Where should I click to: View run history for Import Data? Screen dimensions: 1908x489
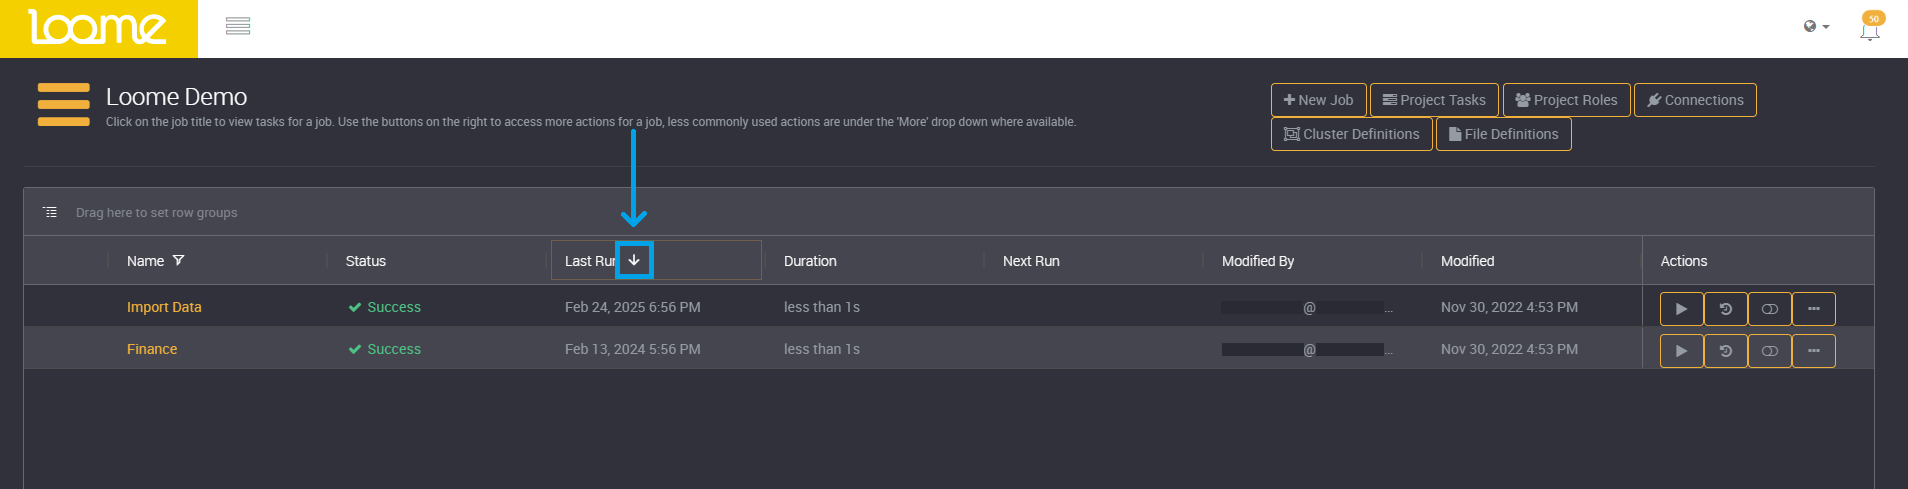[1725, 309]
